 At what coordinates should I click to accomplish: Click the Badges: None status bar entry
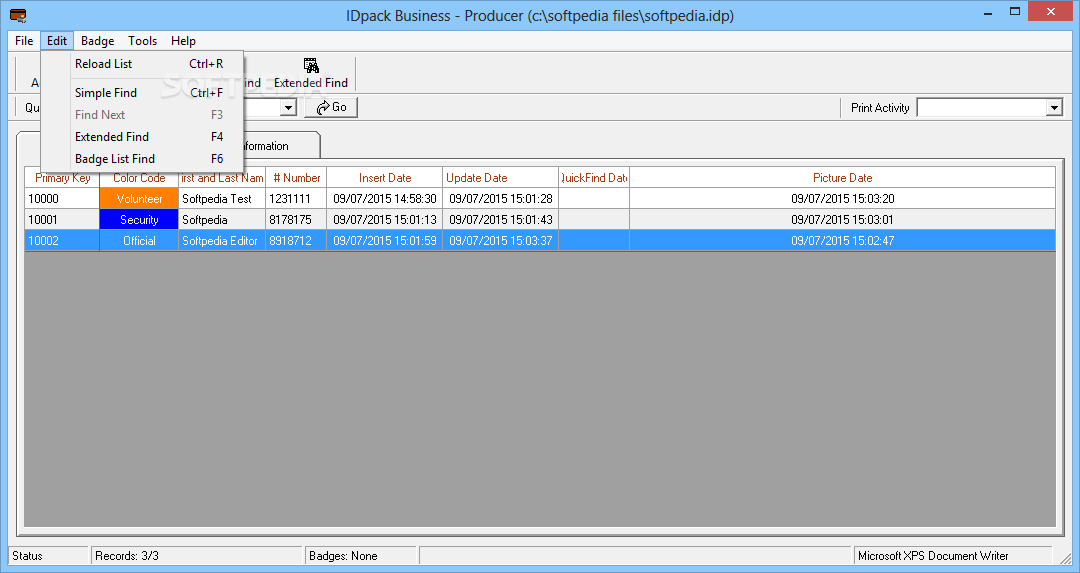pos(360,556)
